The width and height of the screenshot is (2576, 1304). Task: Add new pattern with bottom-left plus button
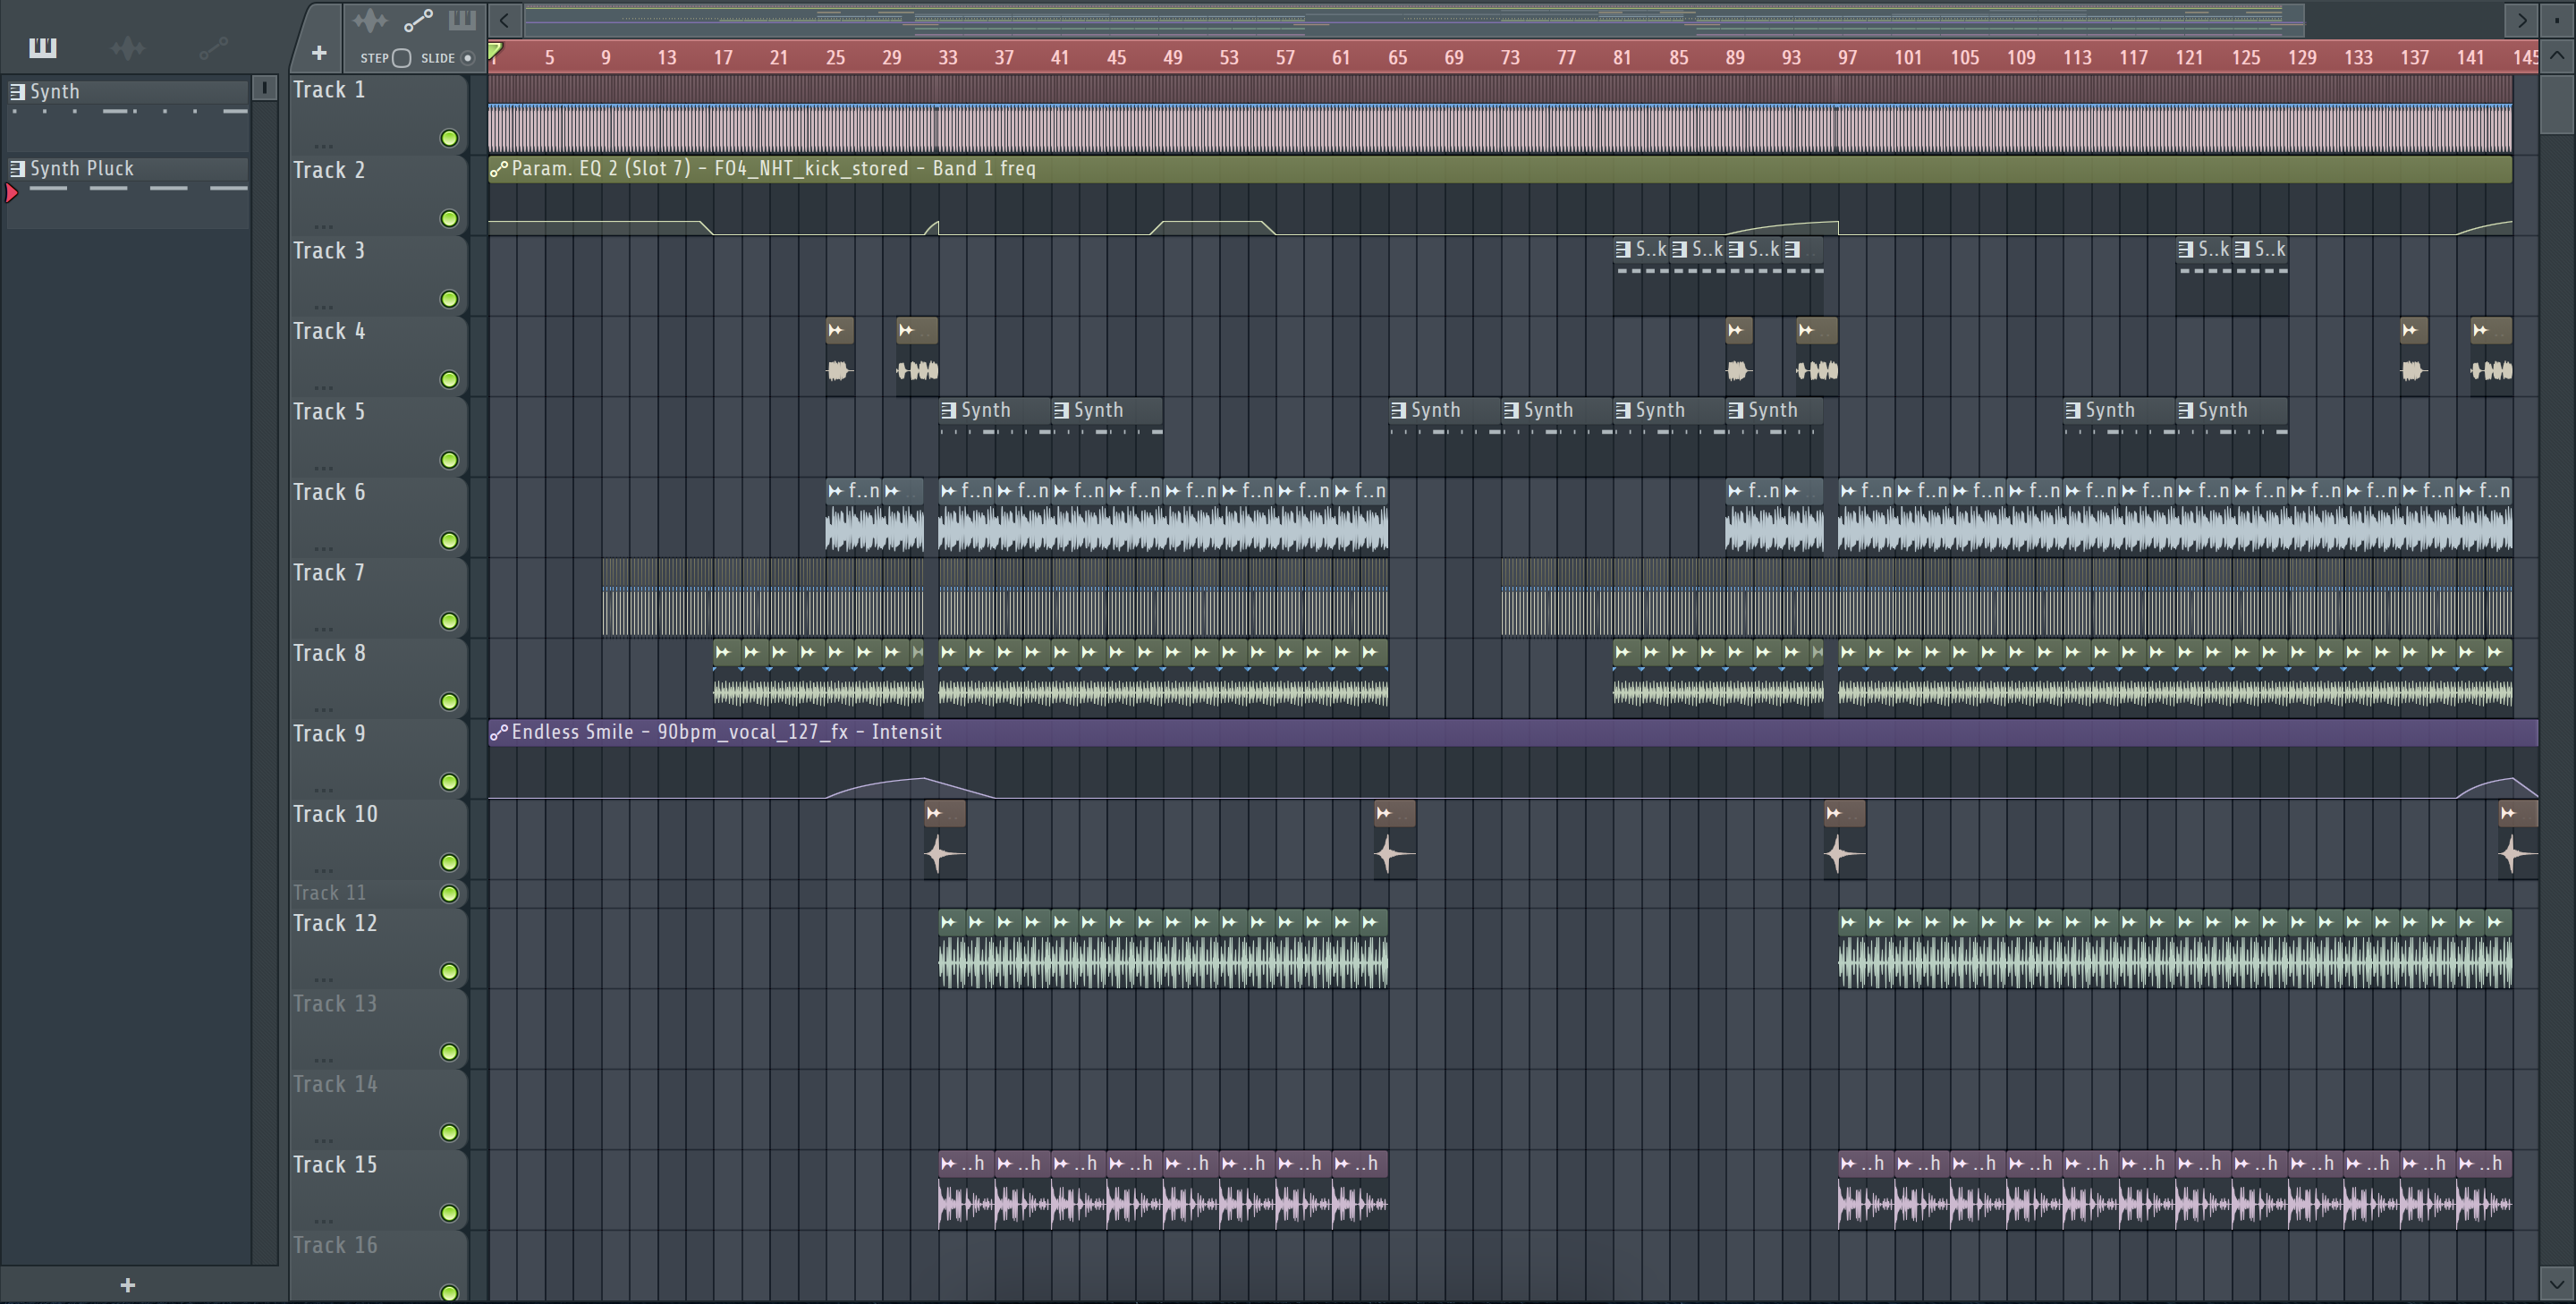pyautogui.click(x=127, y=1285)
